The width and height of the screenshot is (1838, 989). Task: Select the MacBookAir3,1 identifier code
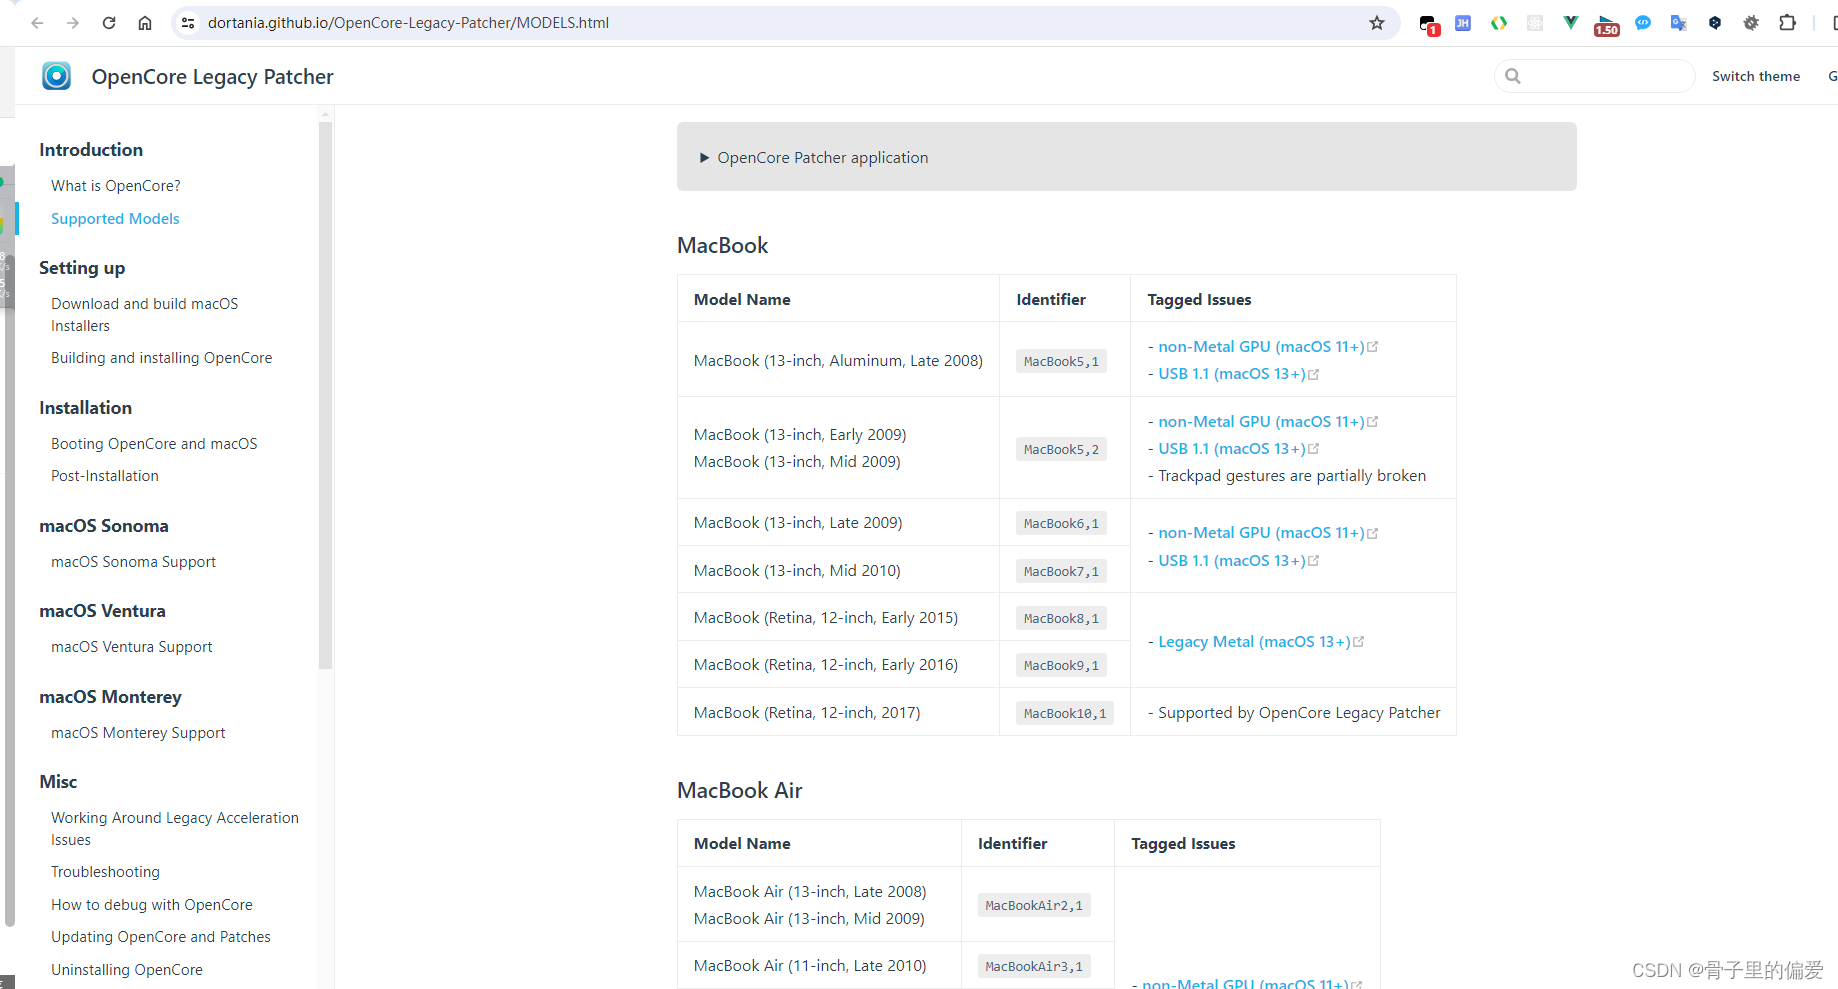tap(1034, 967)
